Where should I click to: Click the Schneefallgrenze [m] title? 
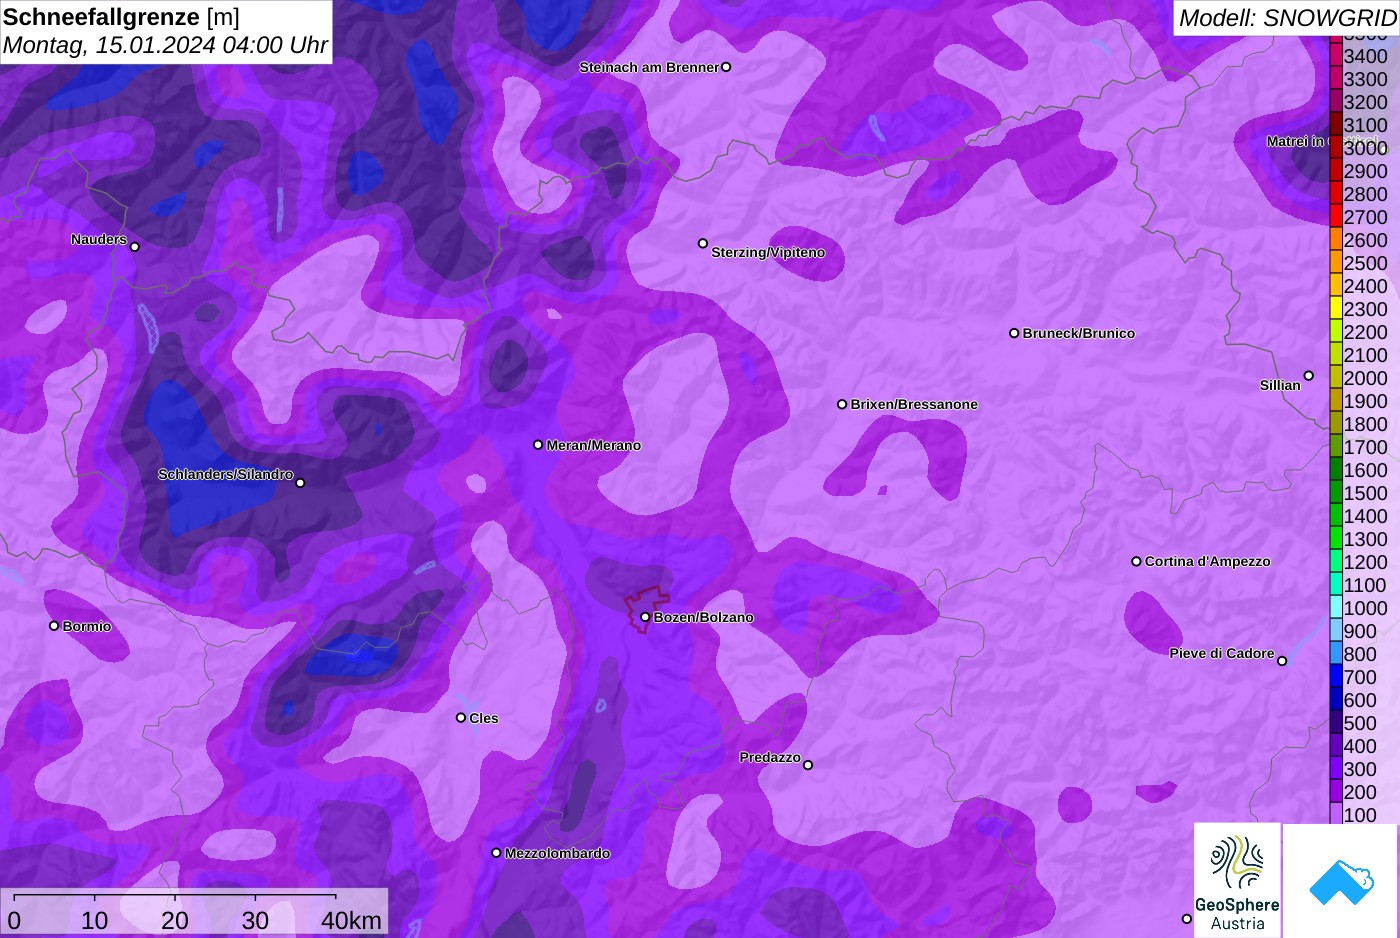122,17
